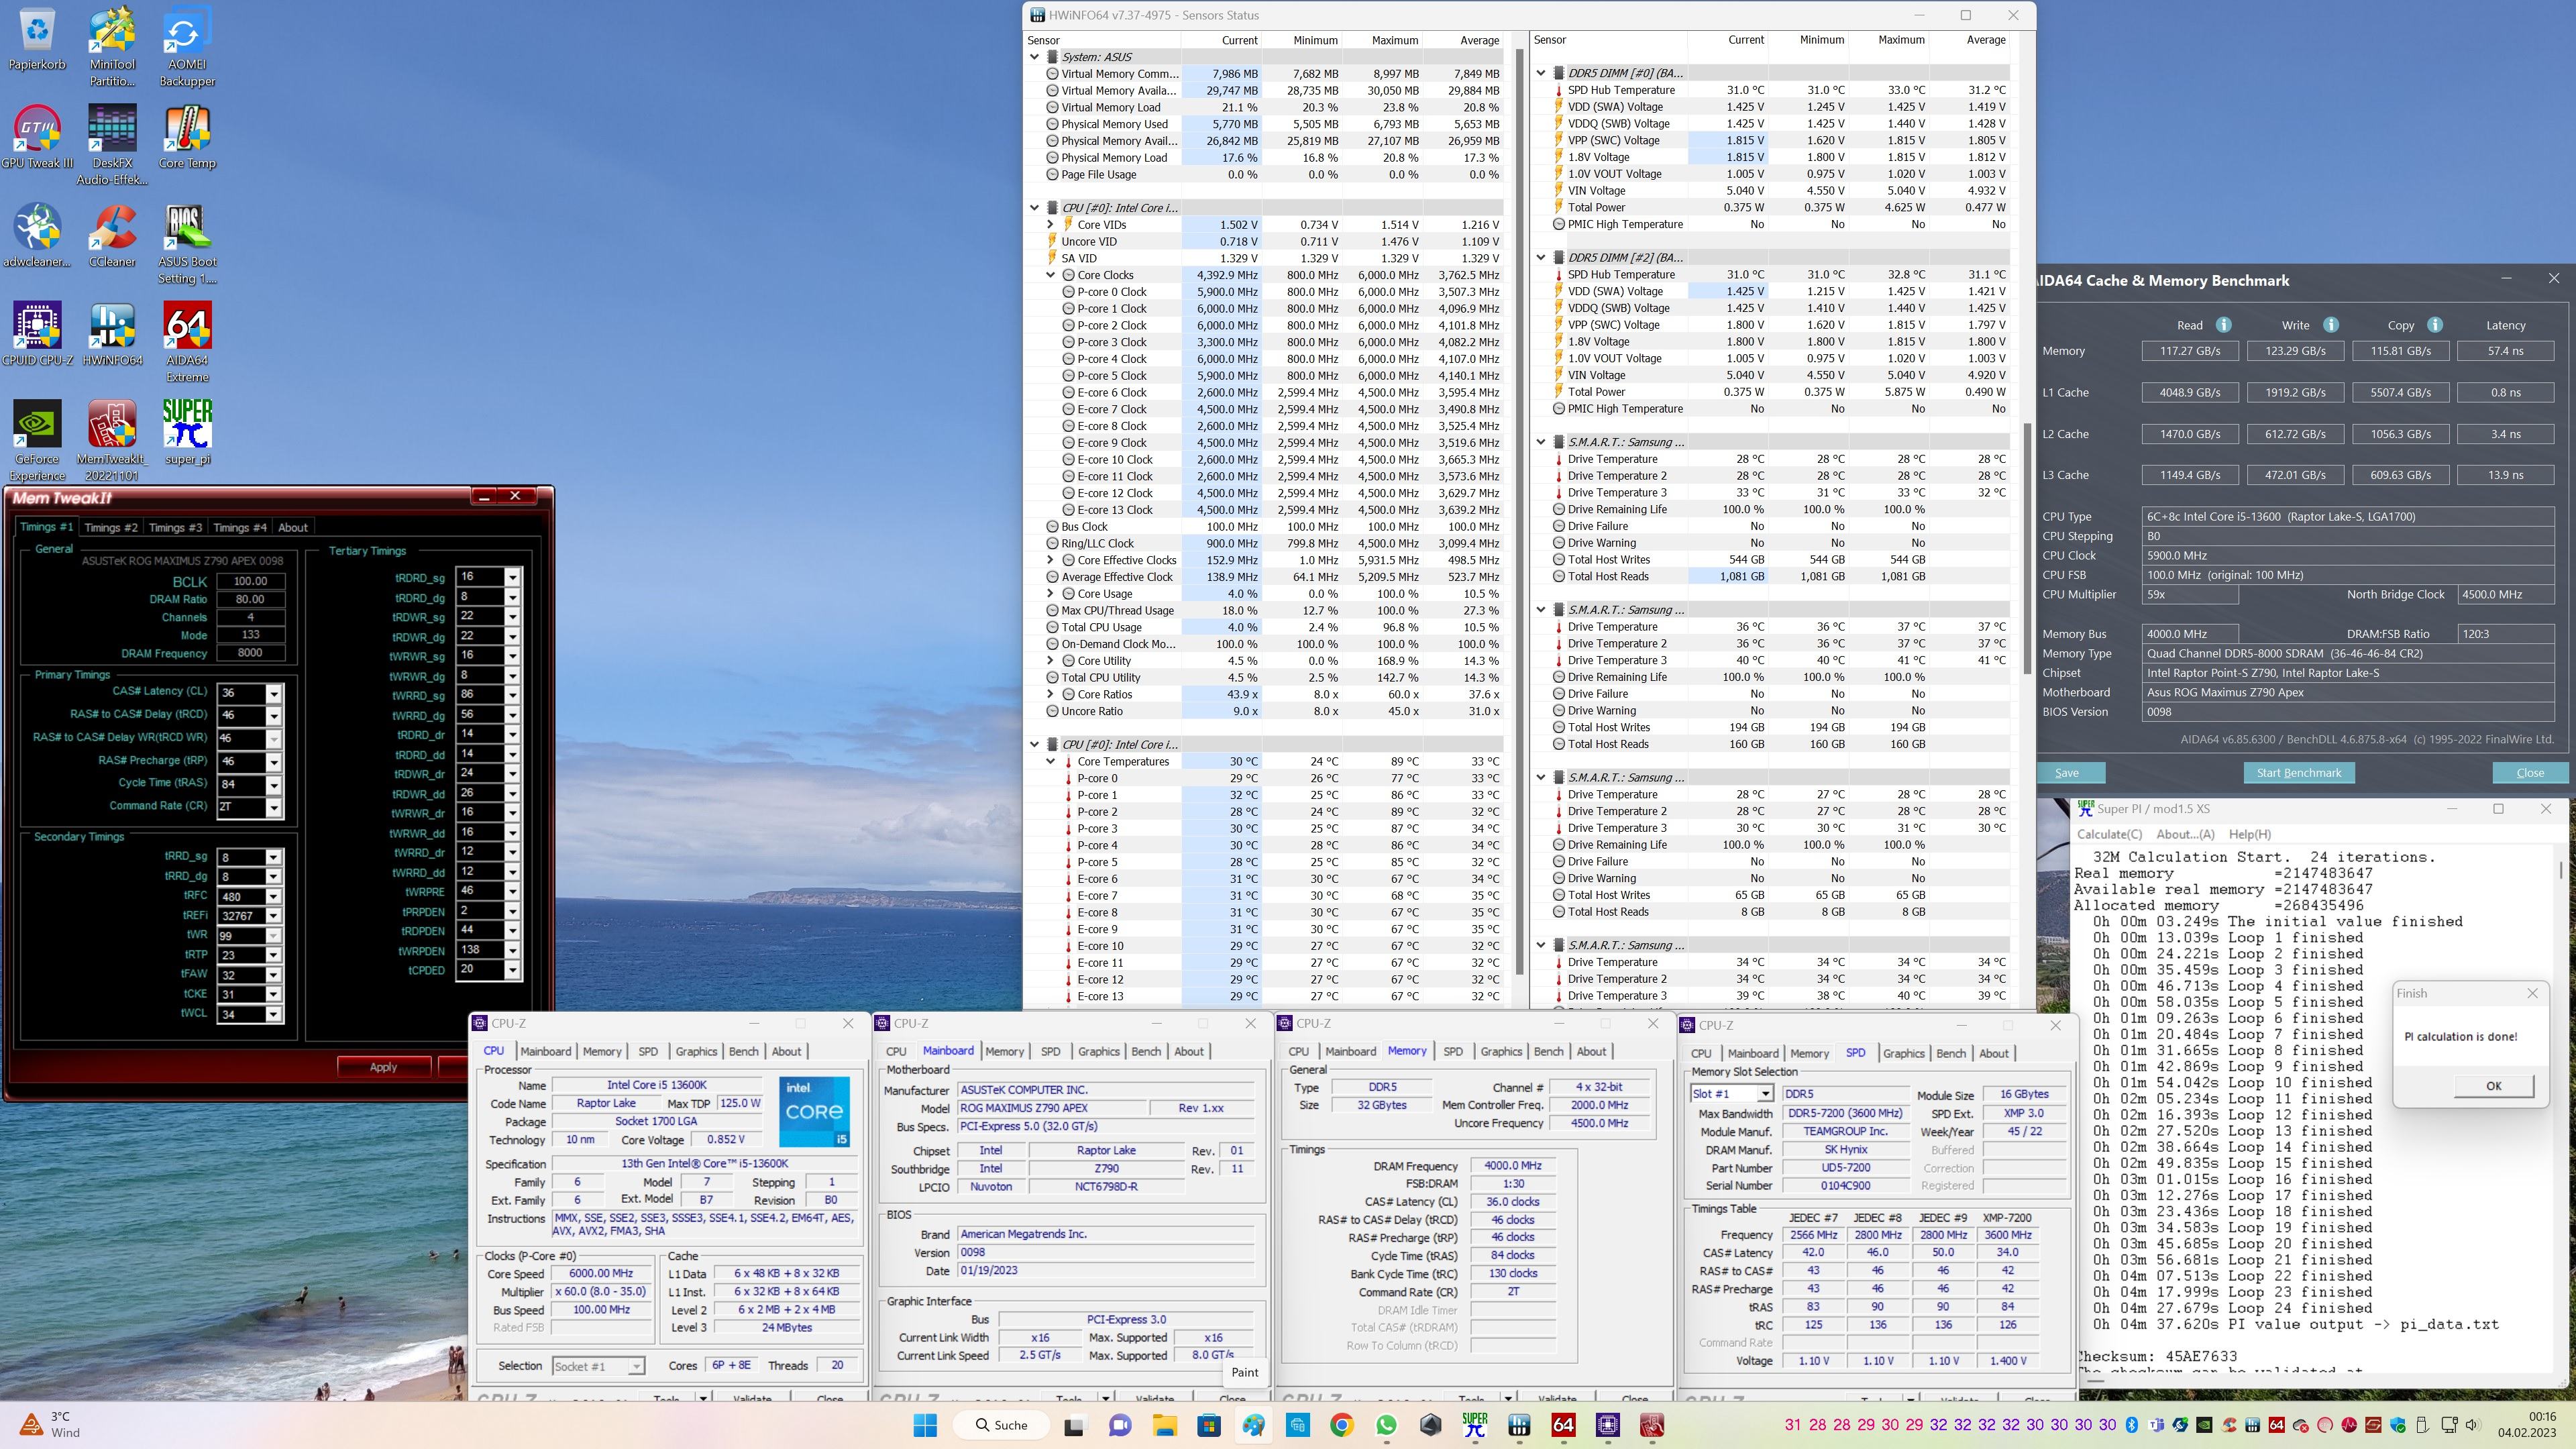Open WhatsApp from the taskbar
The height and width of the screenshot is (1449, 2576).
click(1386, 1425)
